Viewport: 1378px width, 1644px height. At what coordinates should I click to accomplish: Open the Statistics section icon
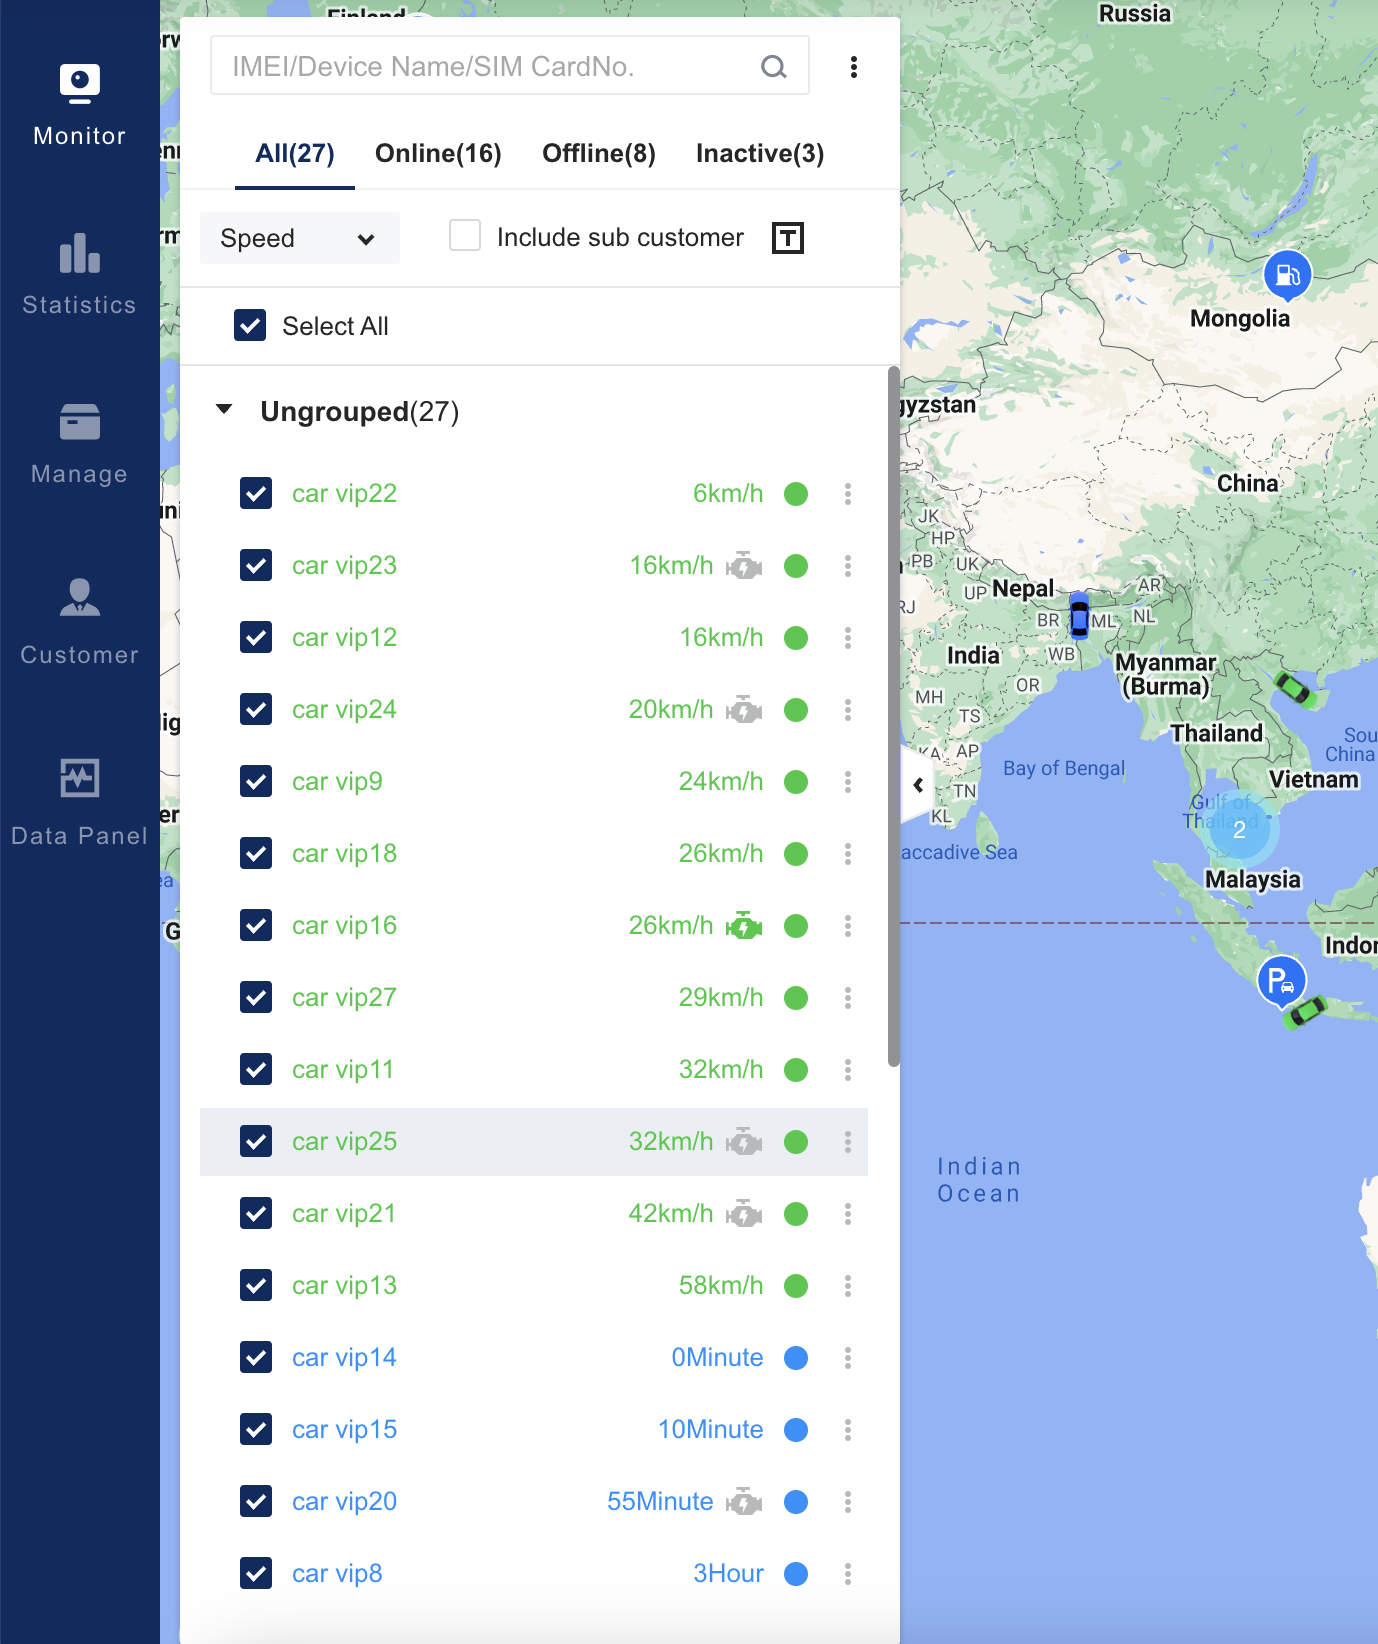79,254
